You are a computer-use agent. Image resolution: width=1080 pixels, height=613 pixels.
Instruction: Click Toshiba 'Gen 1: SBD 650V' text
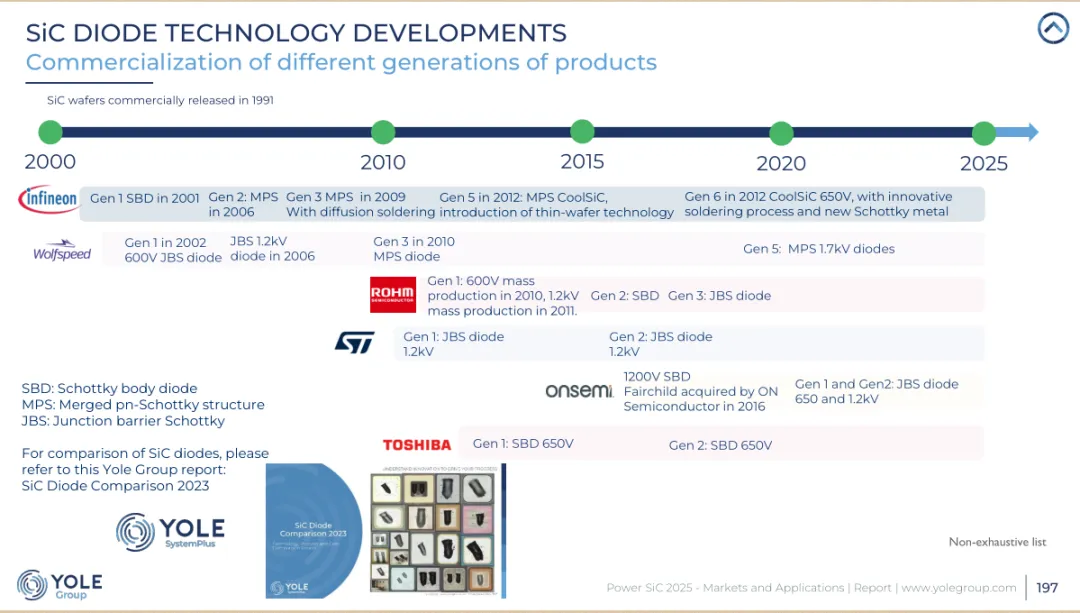(523, 444)
